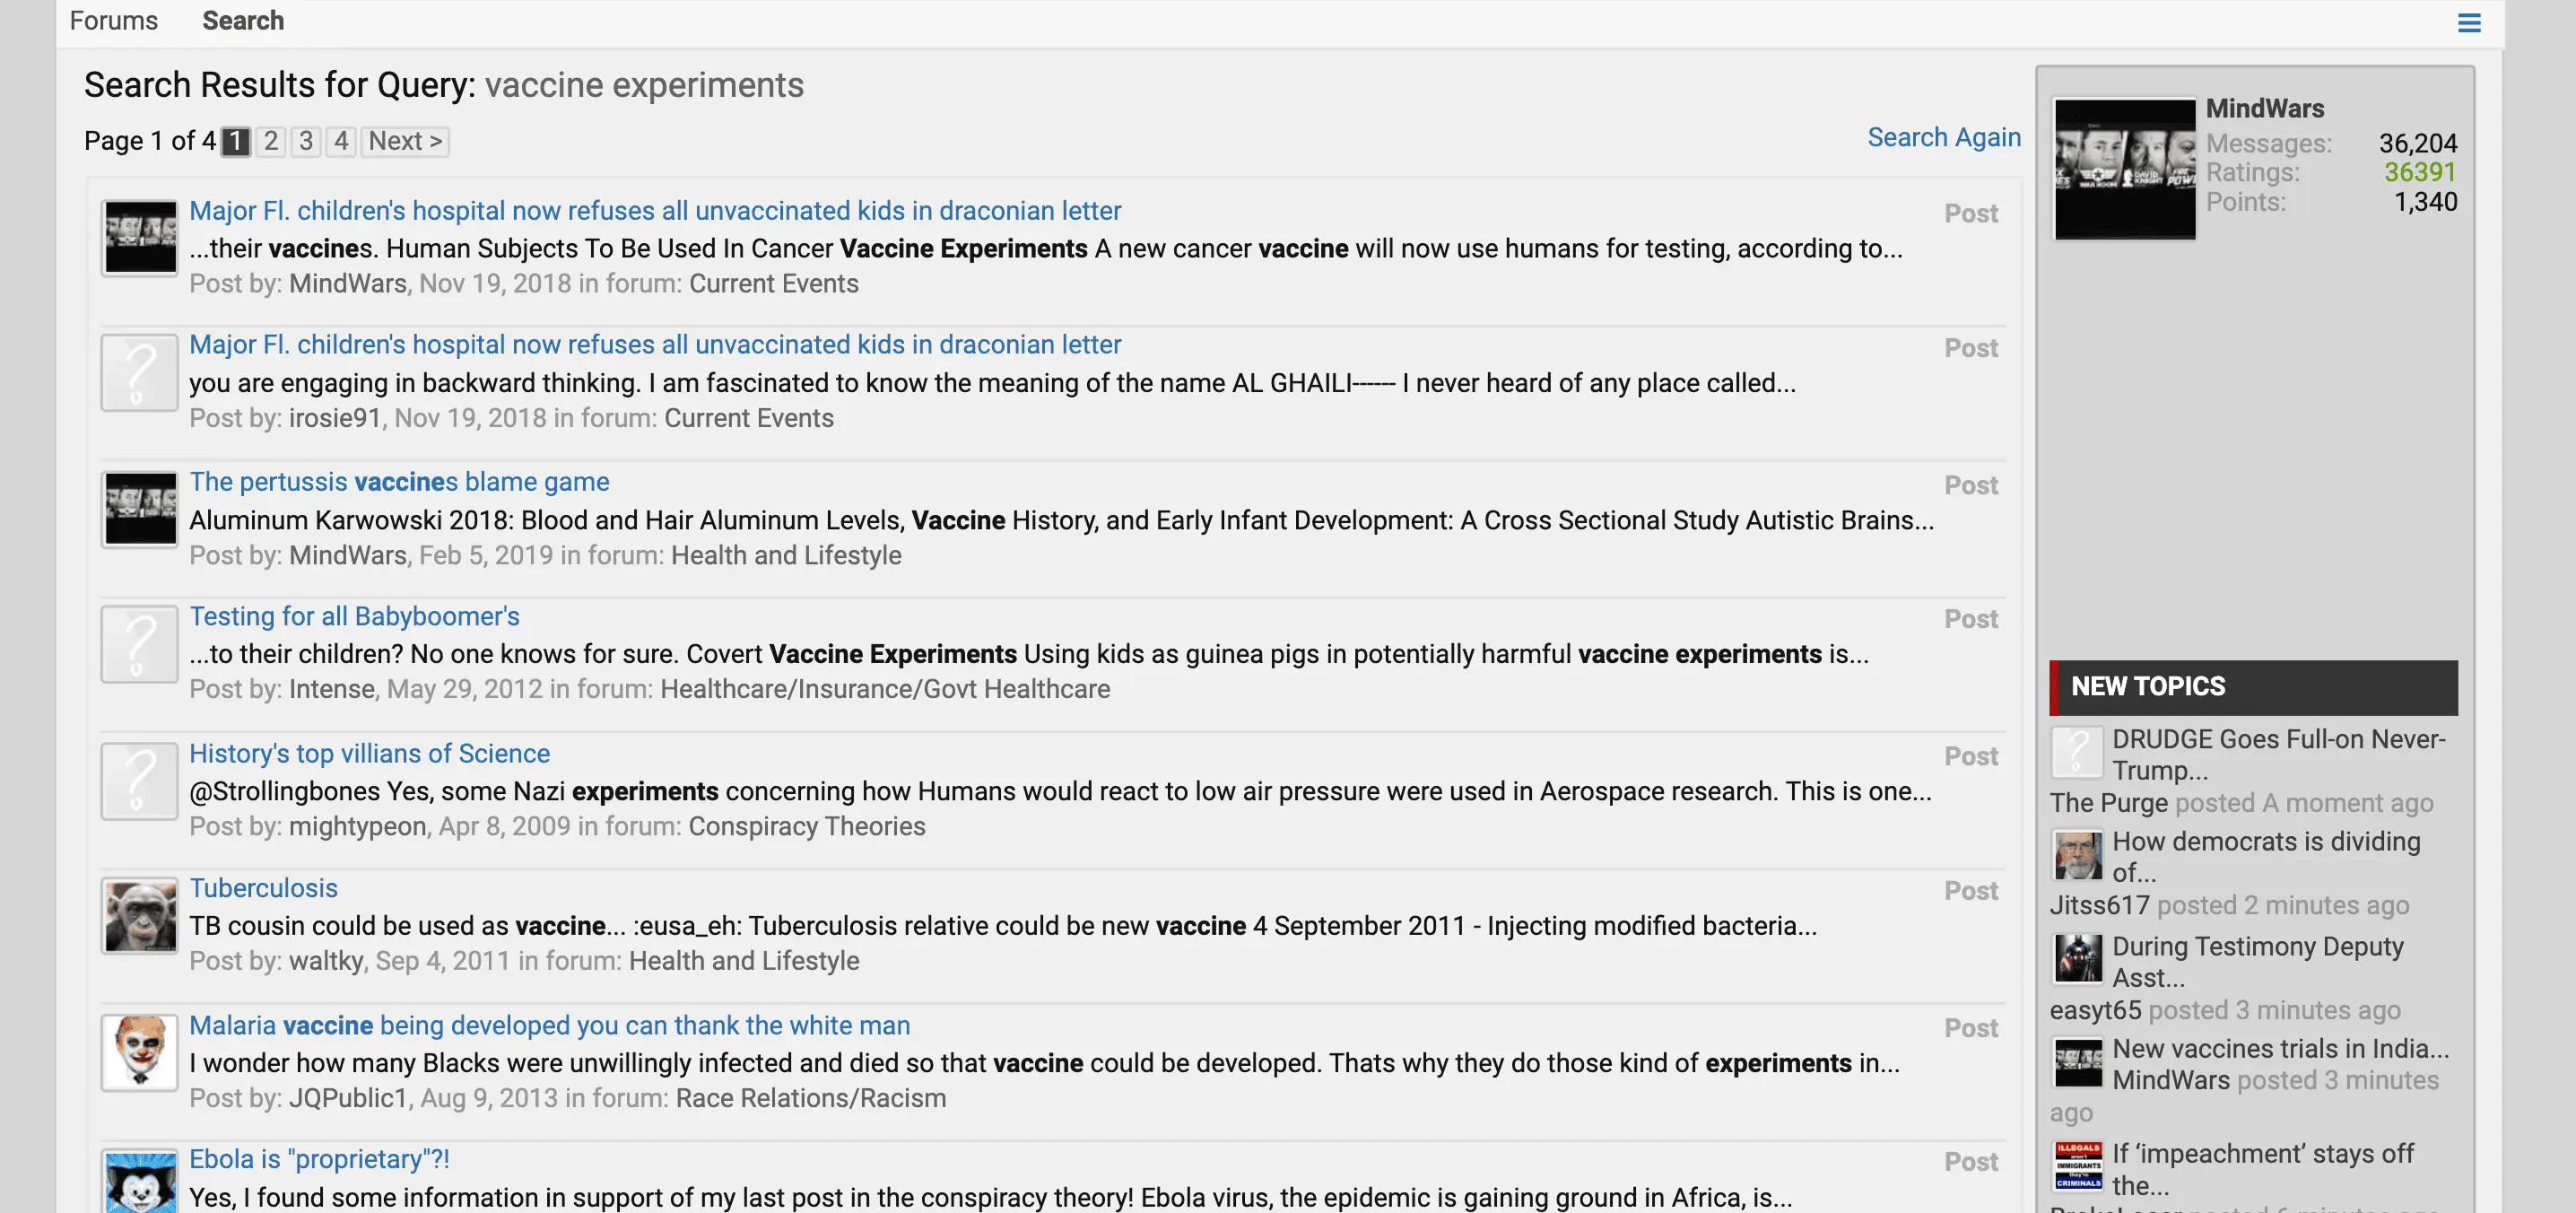Click the Search Again link
Viewport: 2576px width, 1213px height.
[x=1943, y=137]
